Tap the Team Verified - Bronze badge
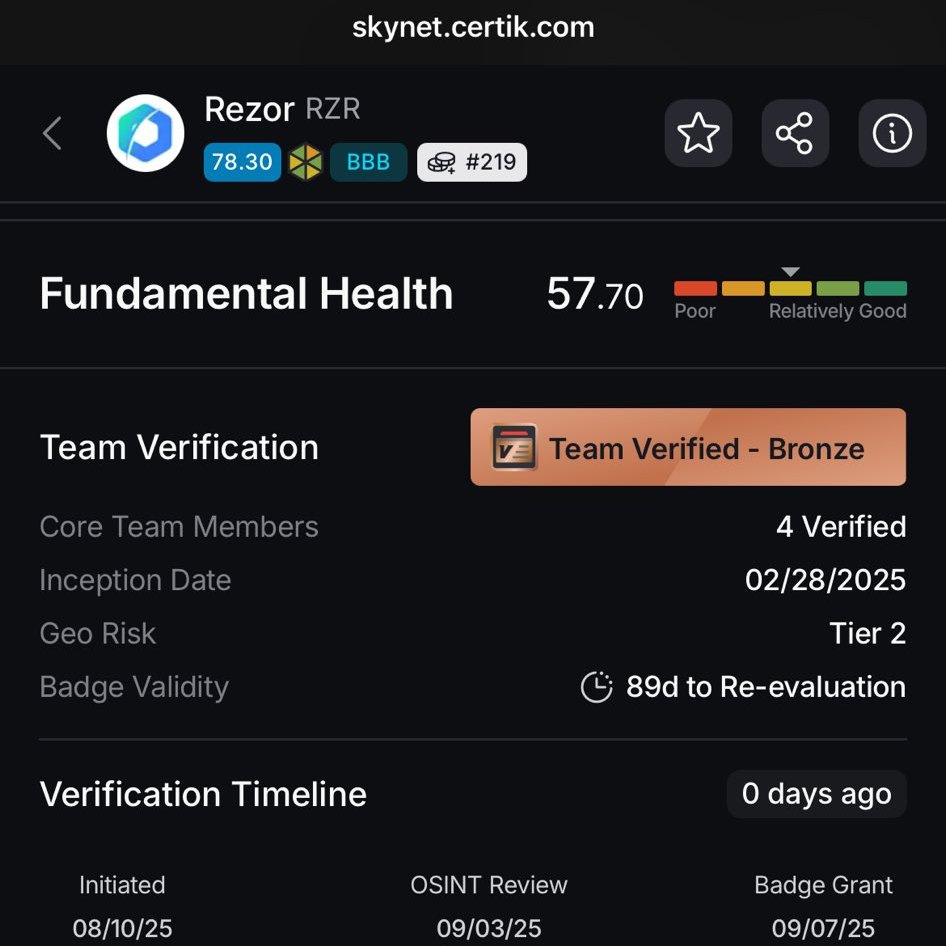Screen dimensions: 946x946 click(688, 447)
